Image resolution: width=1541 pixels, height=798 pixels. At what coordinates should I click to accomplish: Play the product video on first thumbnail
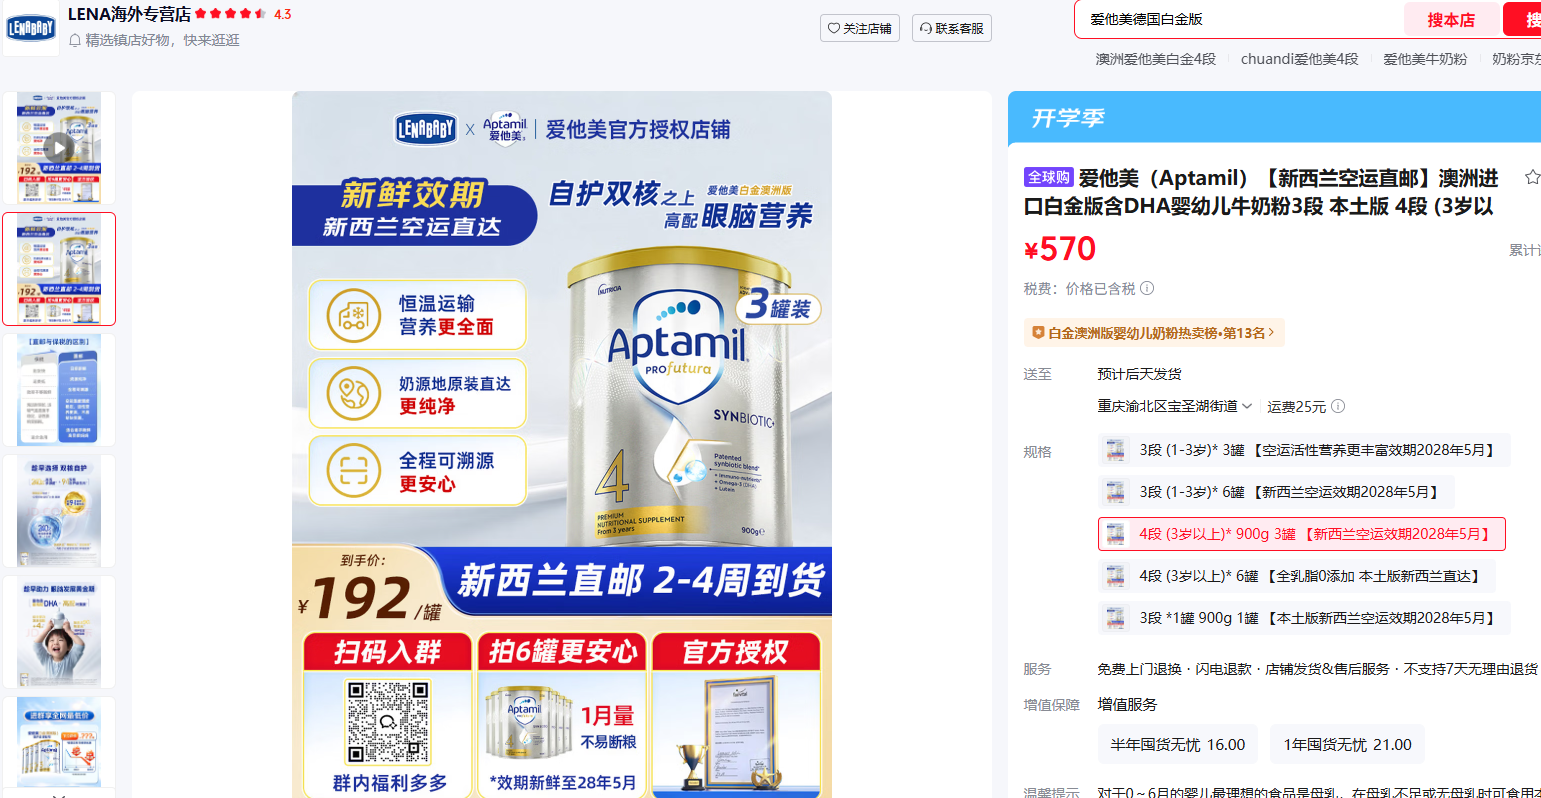[59, 148]
